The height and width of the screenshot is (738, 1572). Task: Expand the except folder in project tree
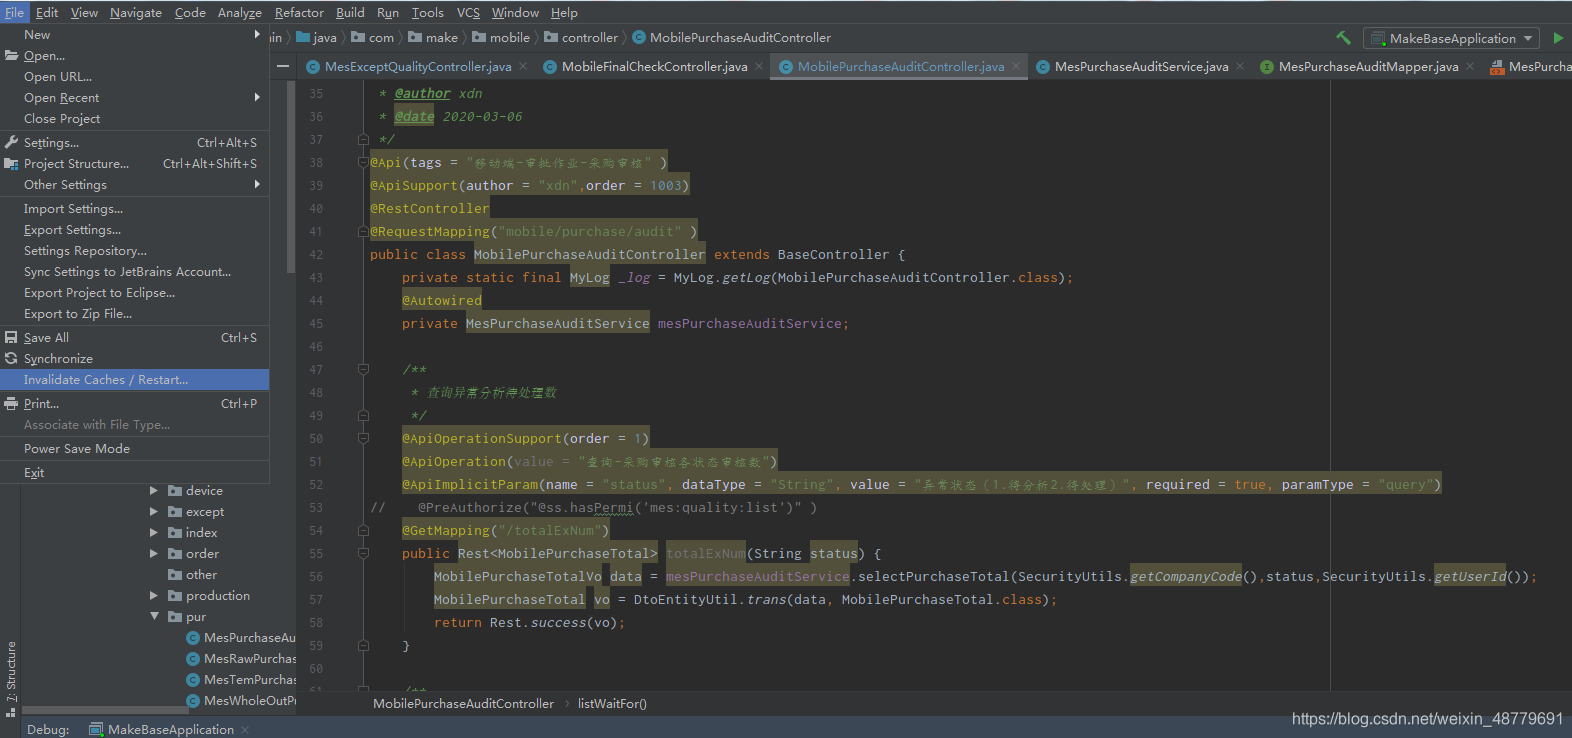coord(154,511)
